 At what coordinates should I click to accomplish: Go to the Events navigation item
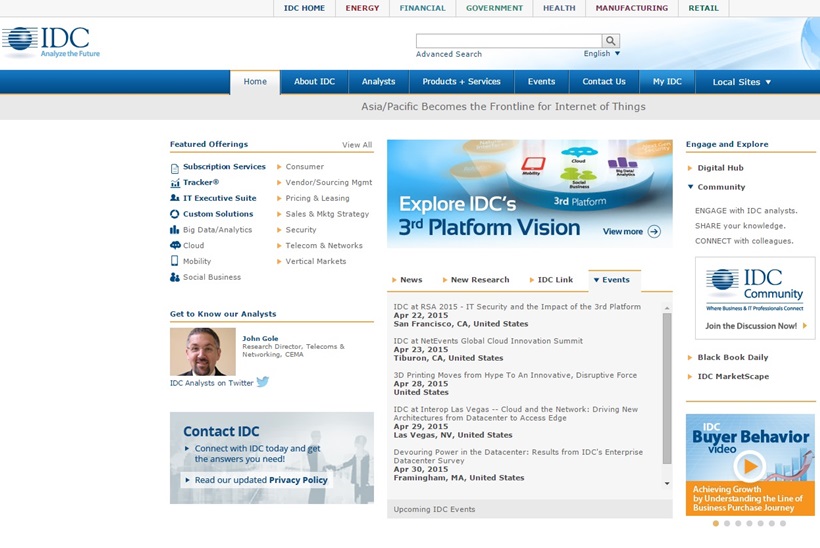(x=541, y=82)
